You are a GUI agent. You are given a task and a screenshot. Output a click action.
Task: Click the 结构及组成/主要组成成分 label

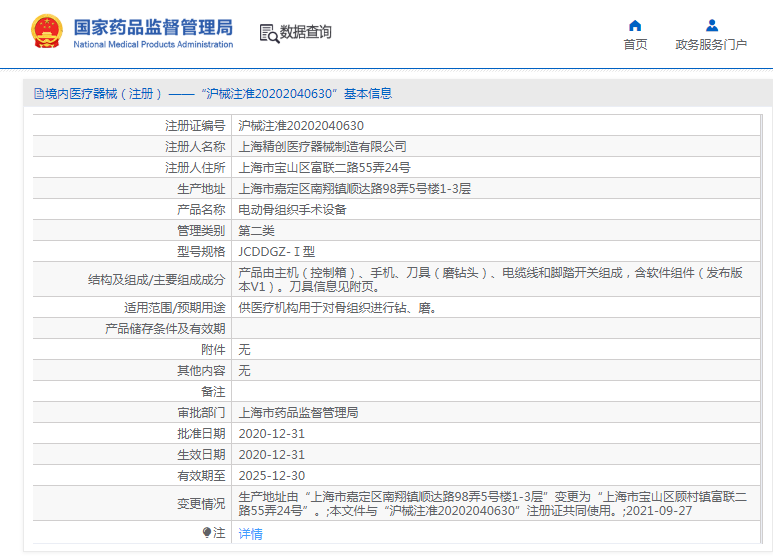click(x=157, y=280)
